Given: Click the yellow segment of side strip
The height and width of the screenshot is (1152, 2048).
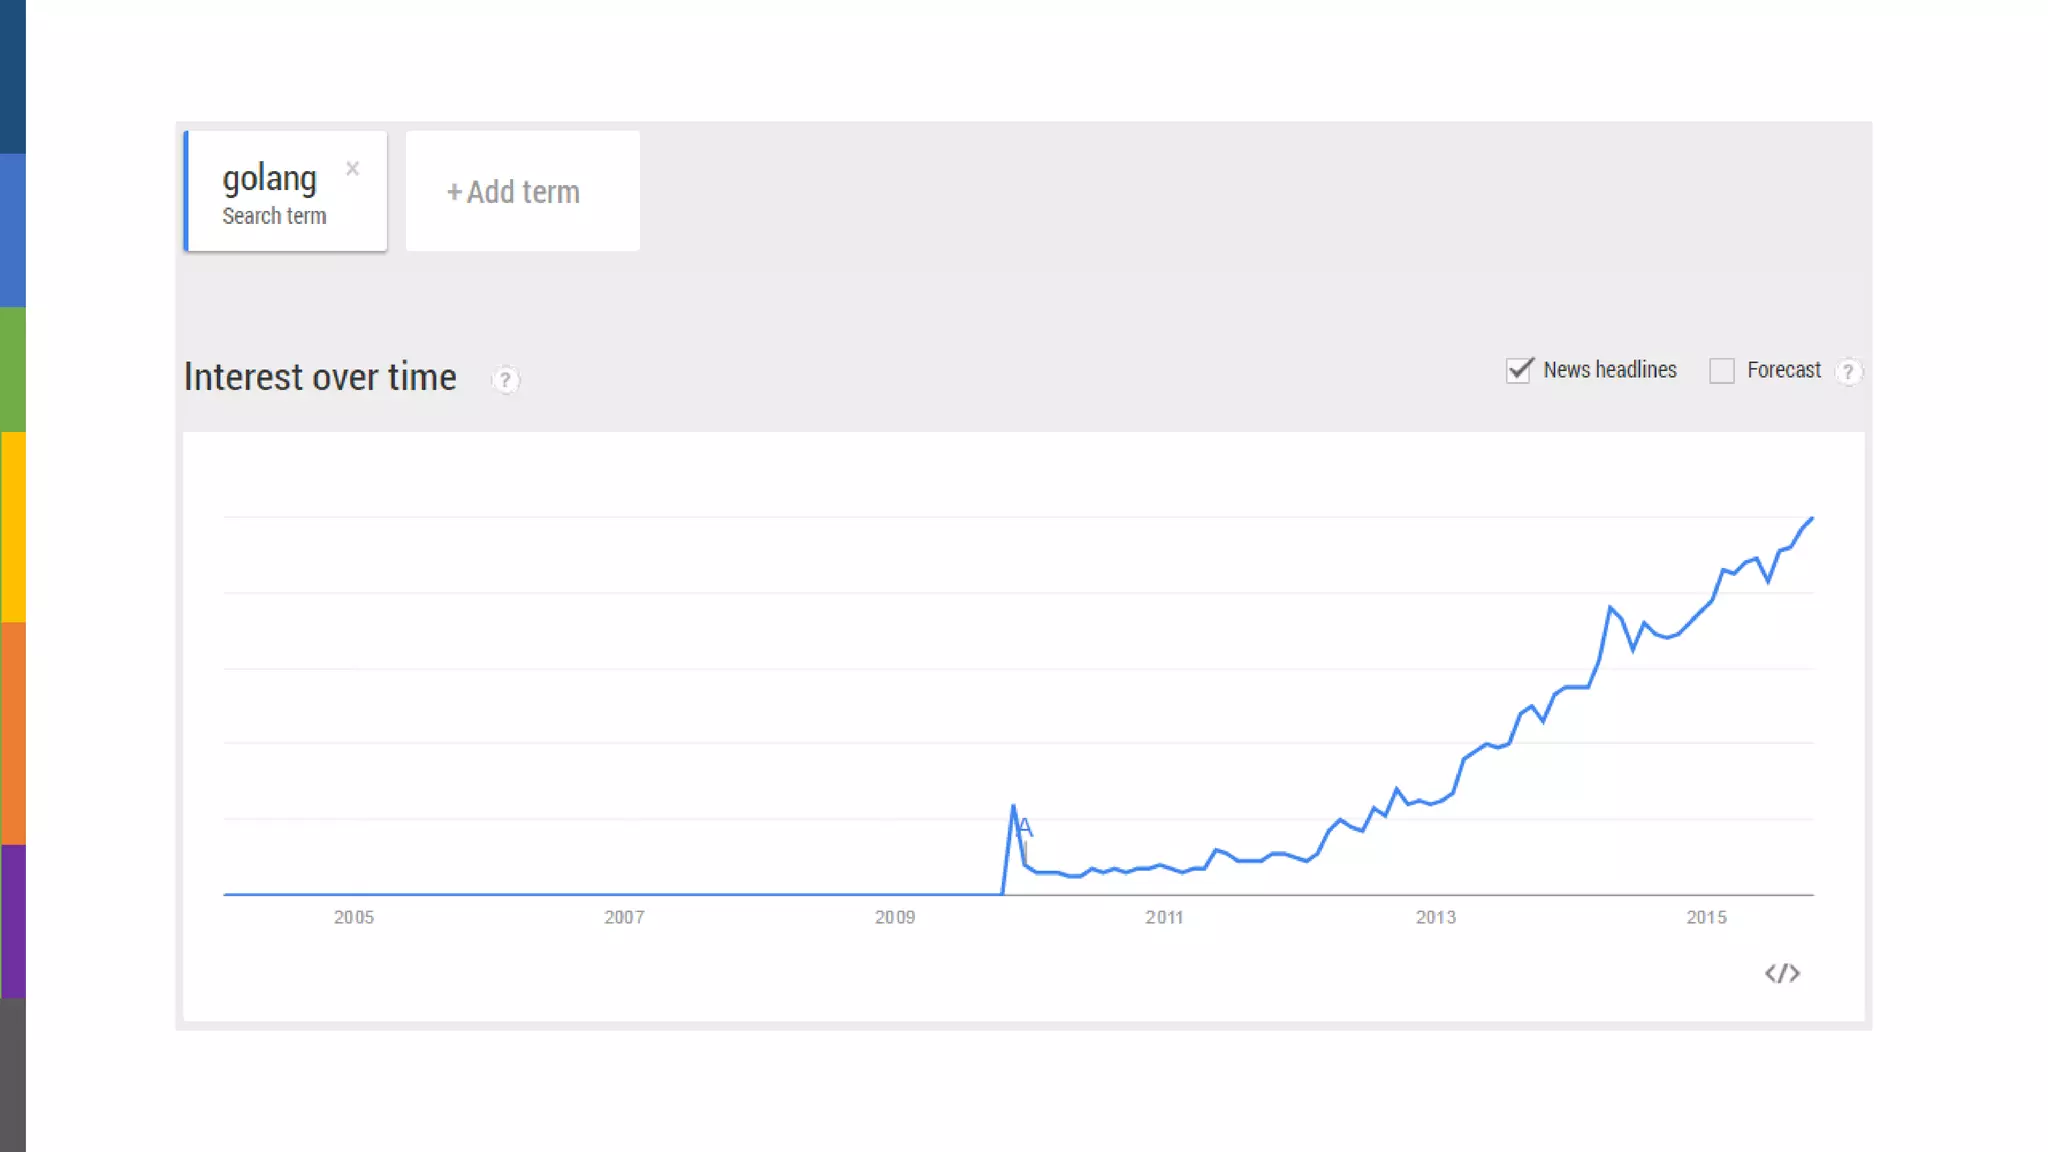Looking at the screenshot, I should click(x=12, y=527).
